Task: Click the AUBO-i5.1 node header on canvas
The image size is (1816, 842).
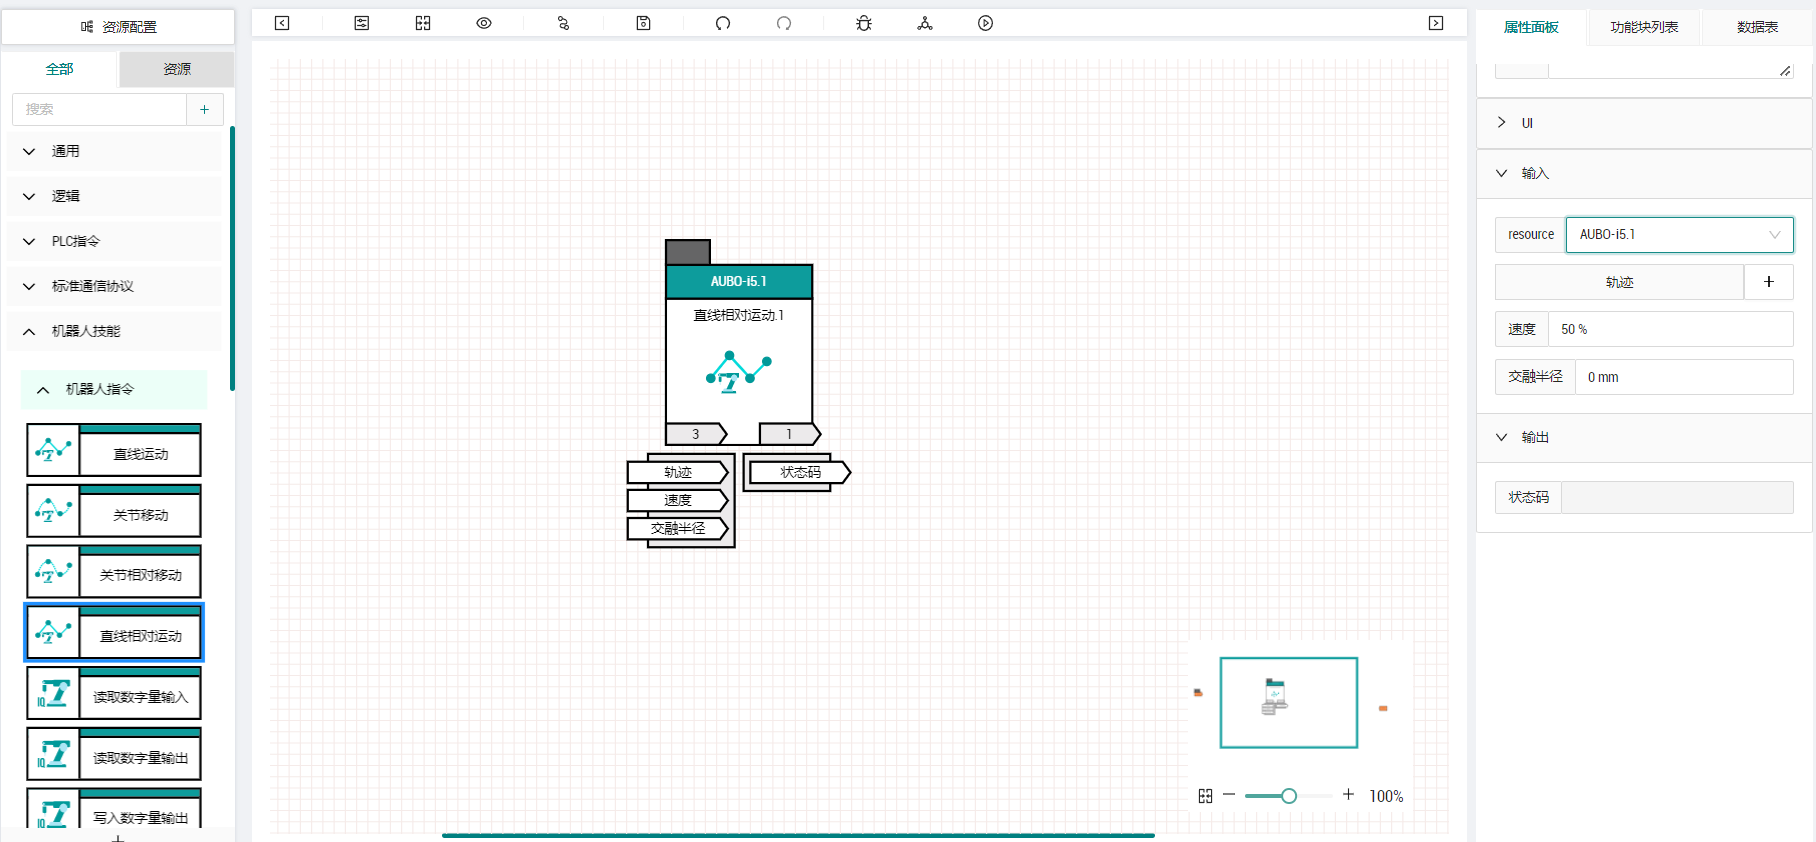Action: coord(739,281)
